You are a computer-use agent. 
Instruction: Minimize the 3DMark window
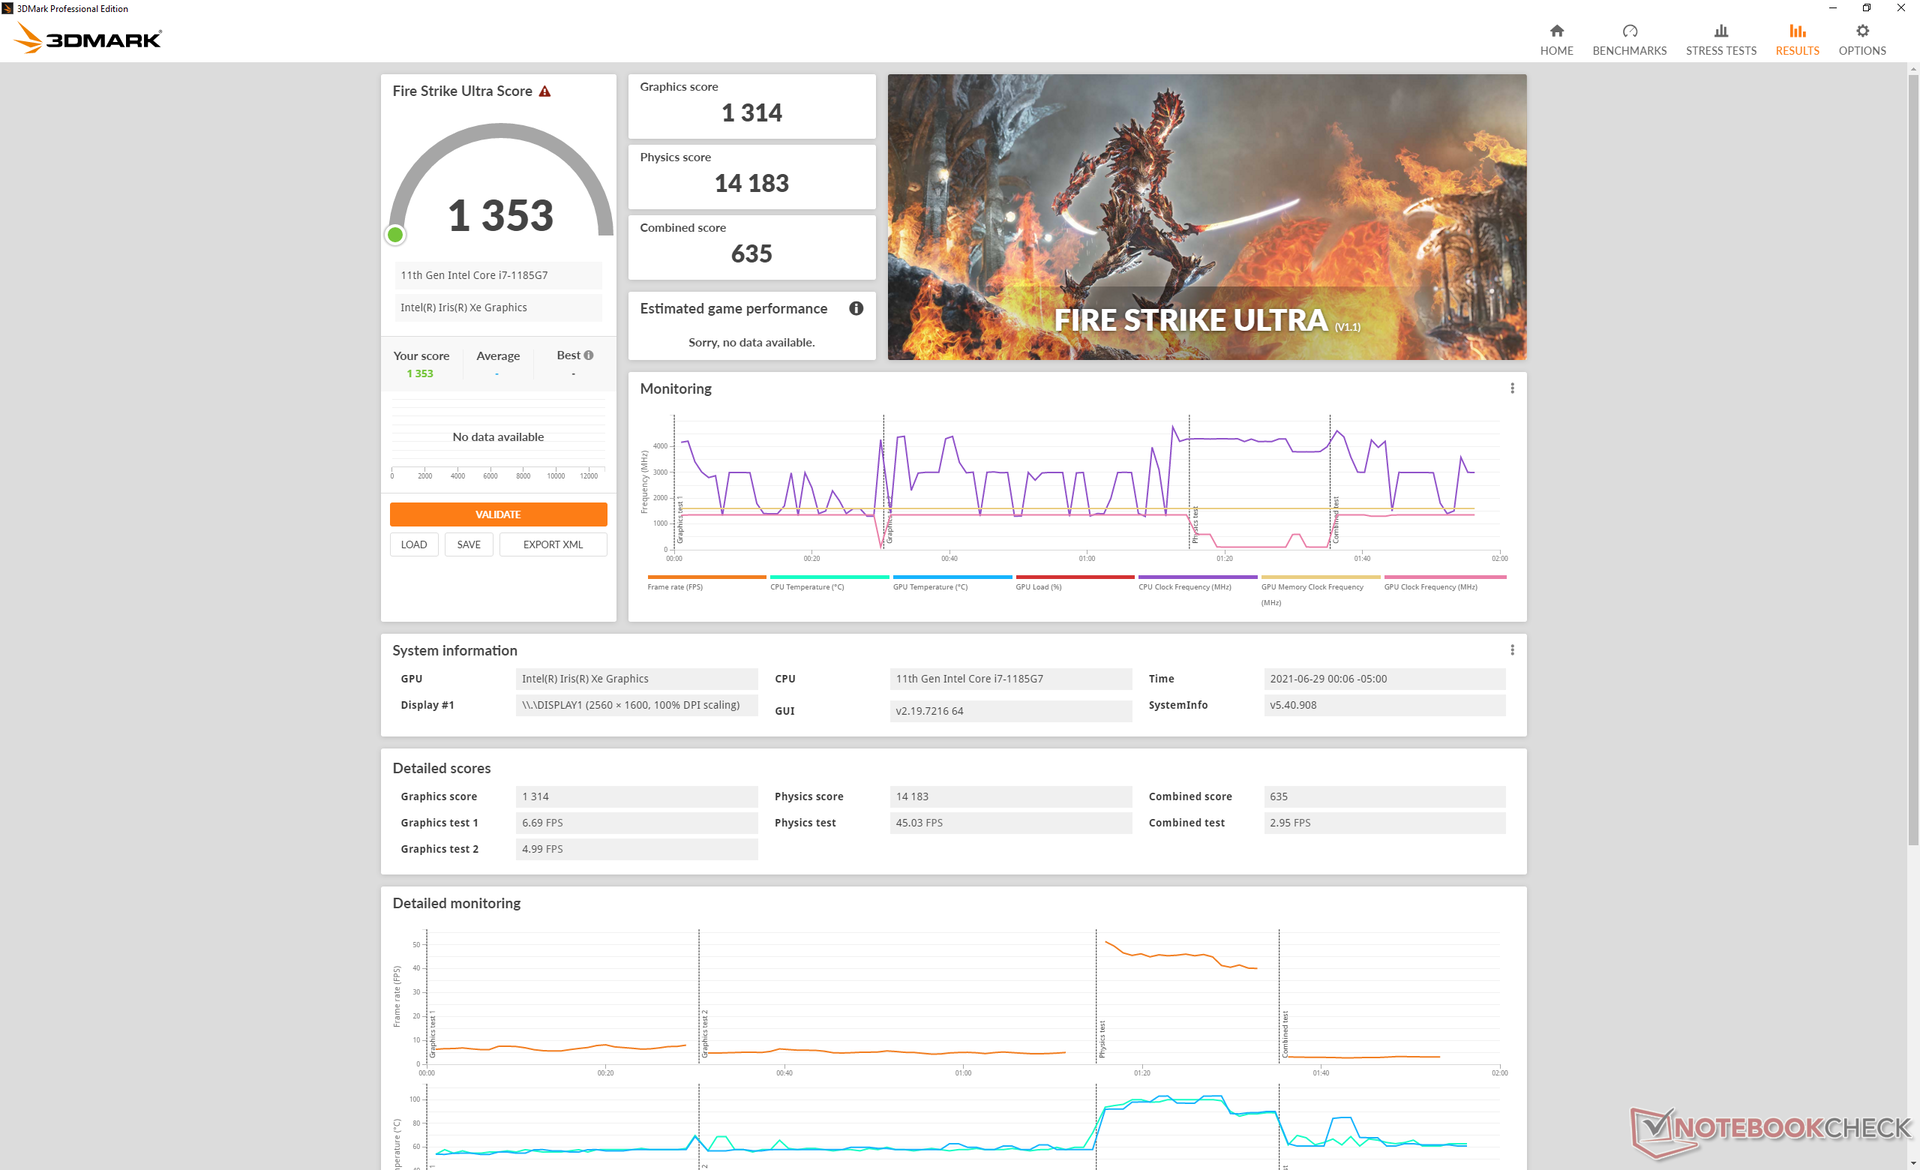[x=1832, y=8]
